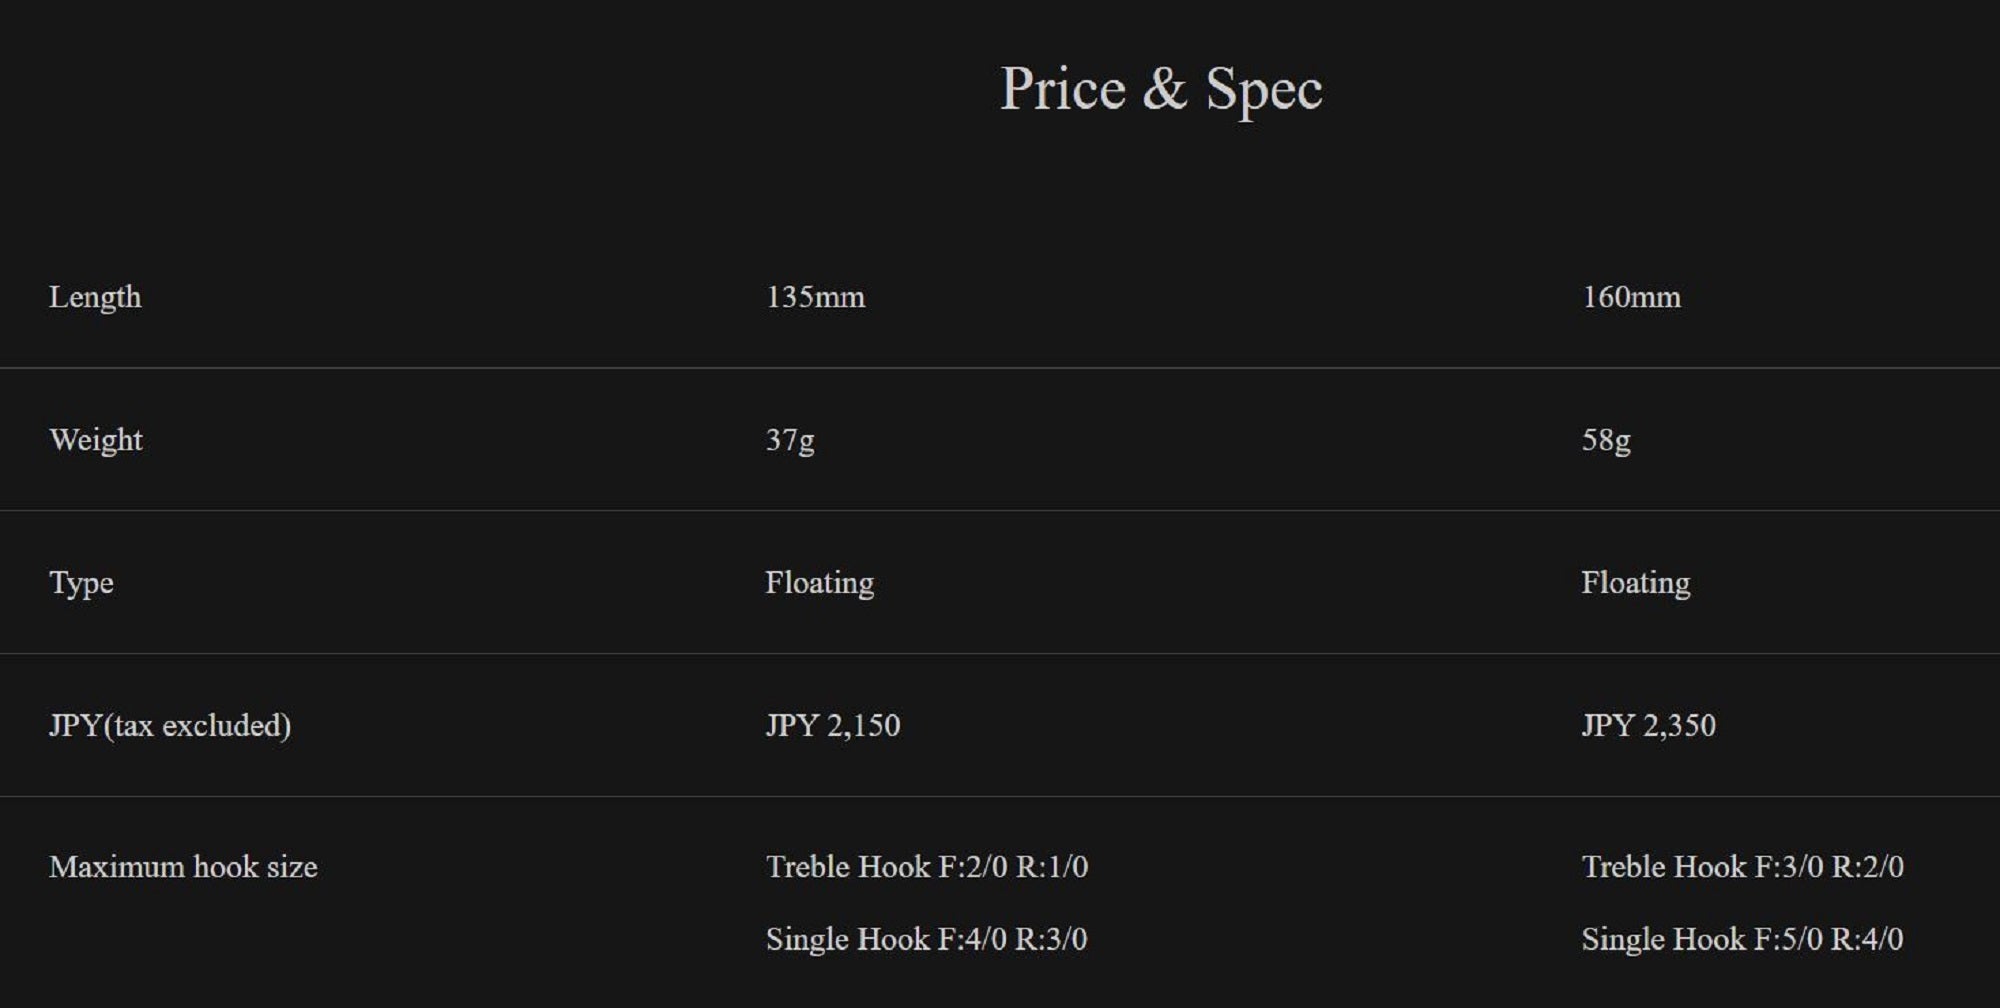Screen dimensions: 2000x1008
Task: Click Single Hook F:4/0 R:3/0 text
Action: [x=926, y=940]
